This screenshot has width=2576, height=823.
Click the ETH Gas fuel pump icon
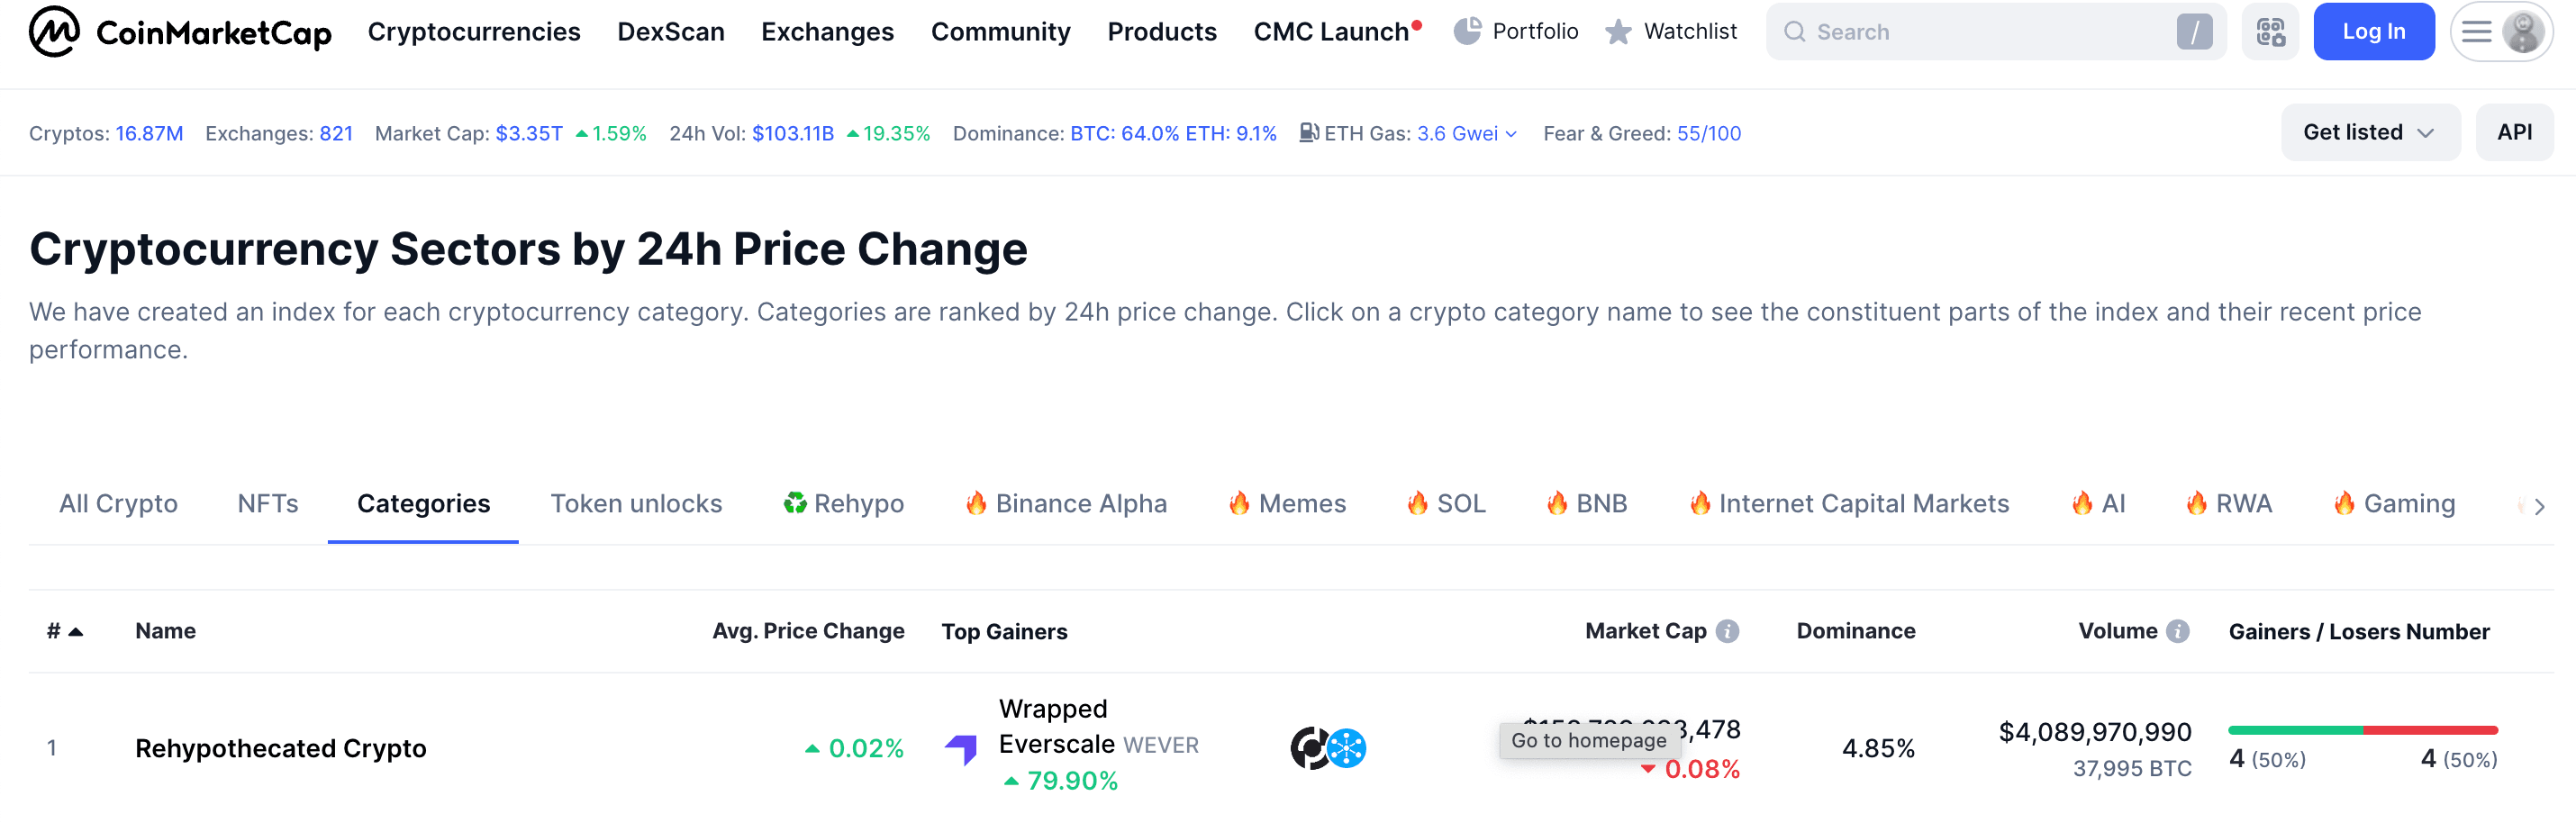coord(1308,132)
